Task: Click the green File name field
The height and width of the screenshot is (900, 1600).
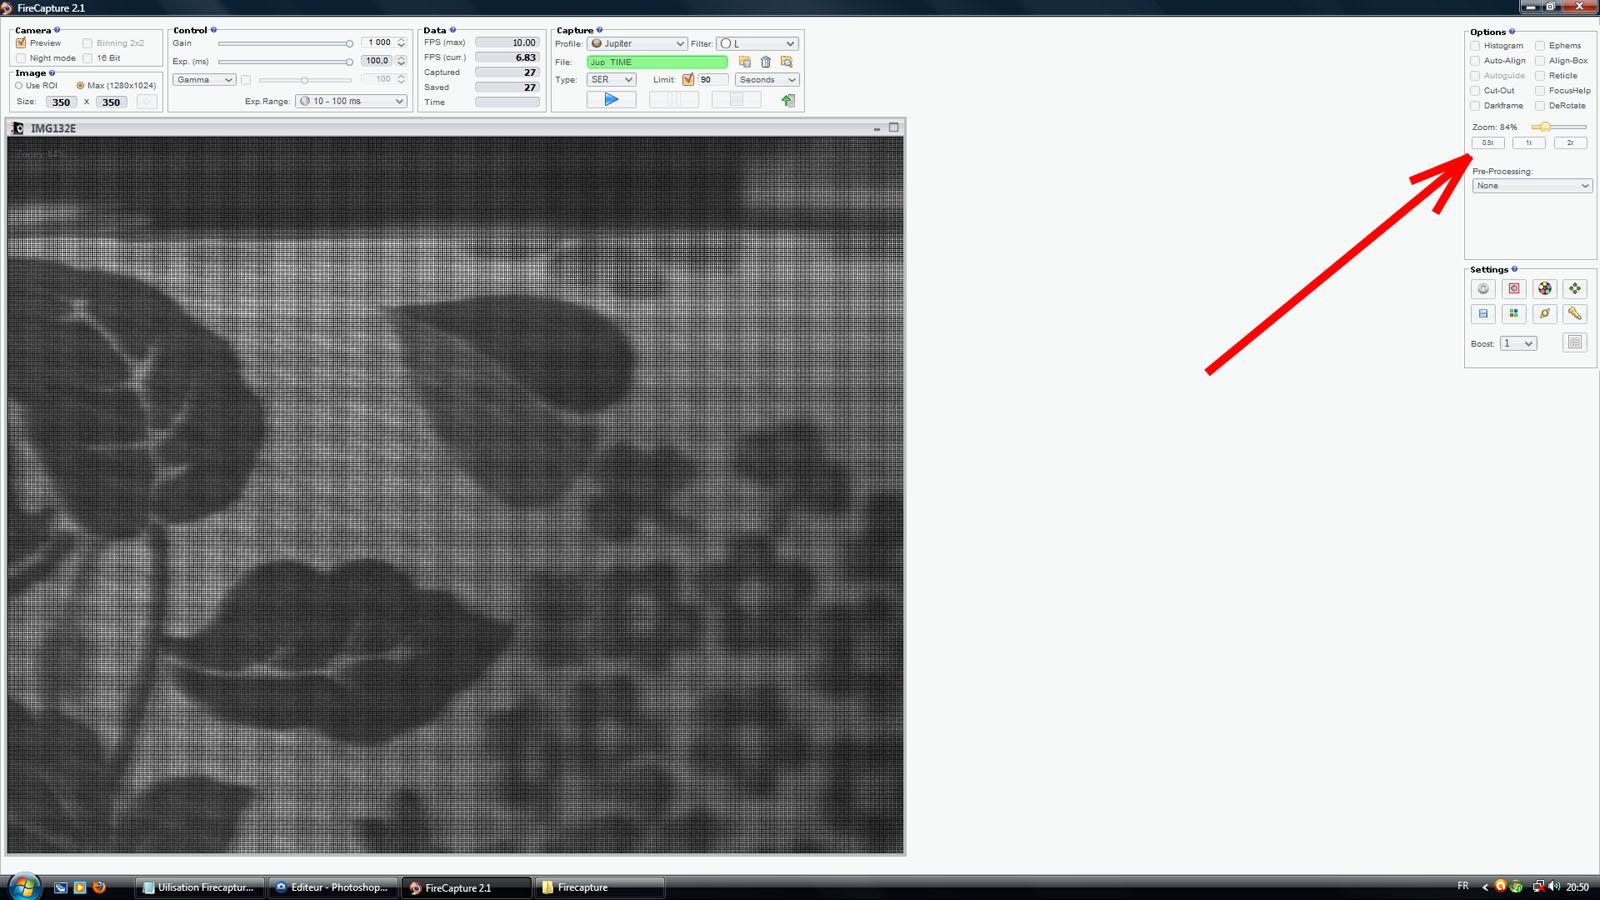Action: point(657,62)
